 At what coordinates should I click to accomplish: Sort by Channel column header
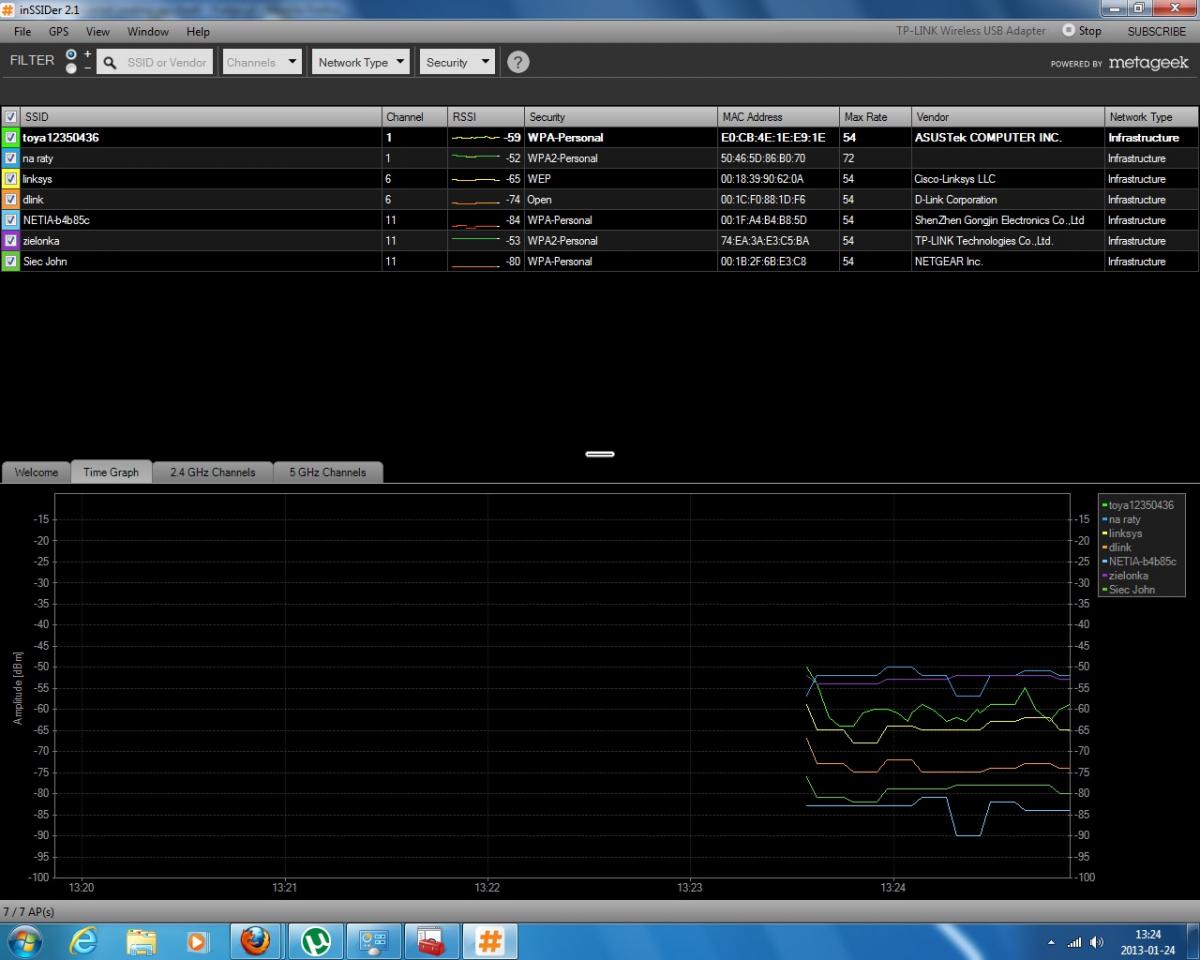pos(415,117)
